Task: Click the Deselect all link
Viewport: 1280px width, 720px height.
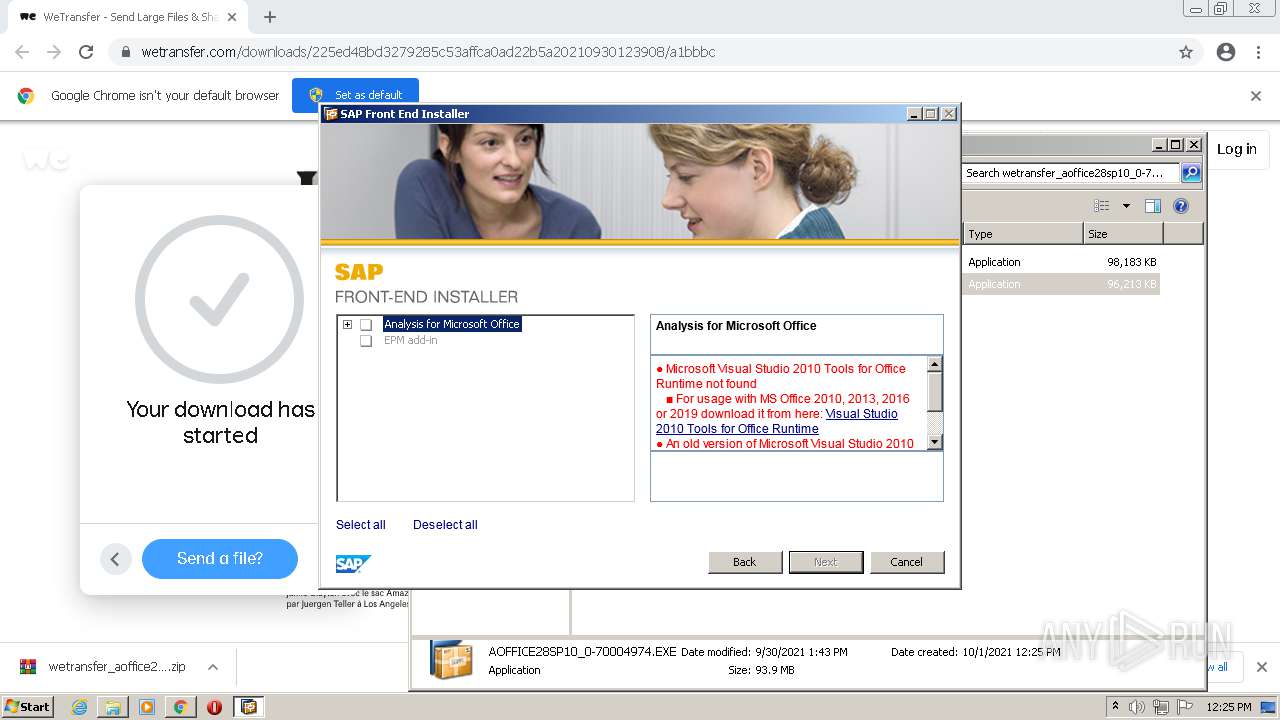Action: [x=445, y=525]
